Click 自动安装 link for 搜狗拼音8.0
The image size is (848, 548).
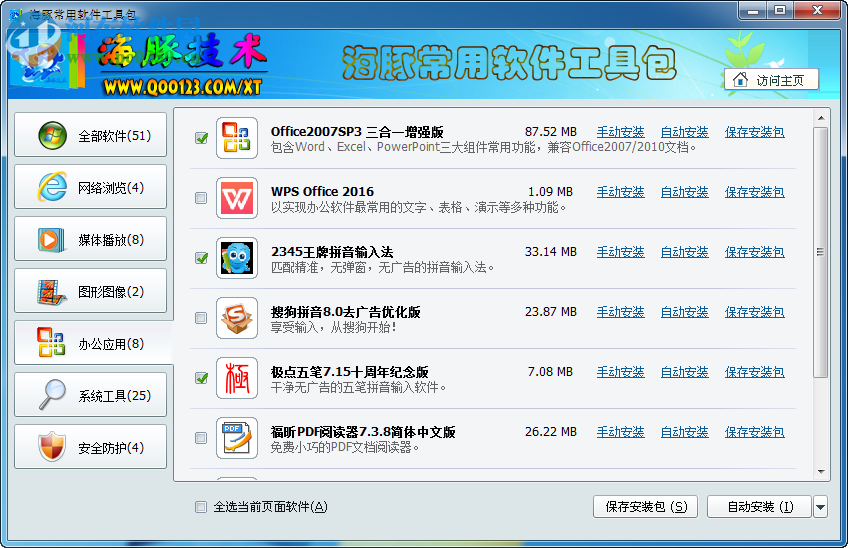click(x=685, y=312)
